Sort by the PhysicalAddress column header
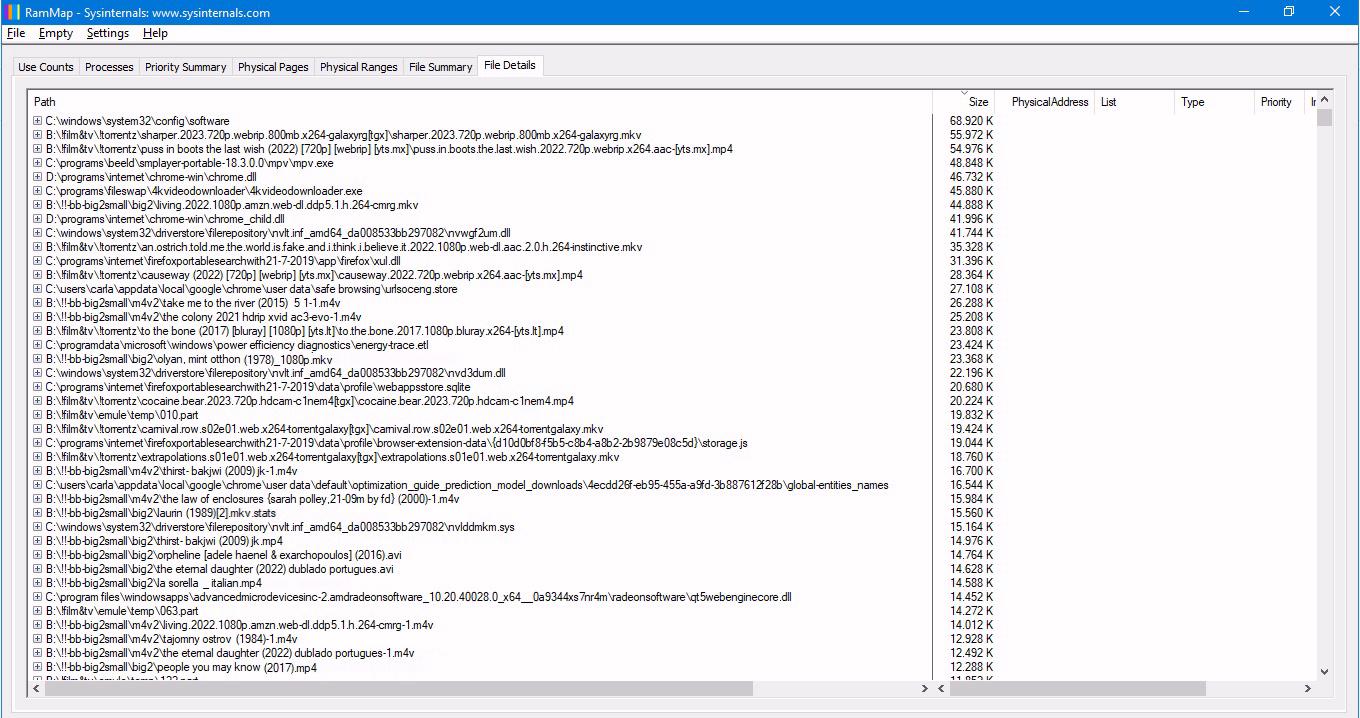The width and height of the screenshot is (1360, 718). (x=1044, y=101)
